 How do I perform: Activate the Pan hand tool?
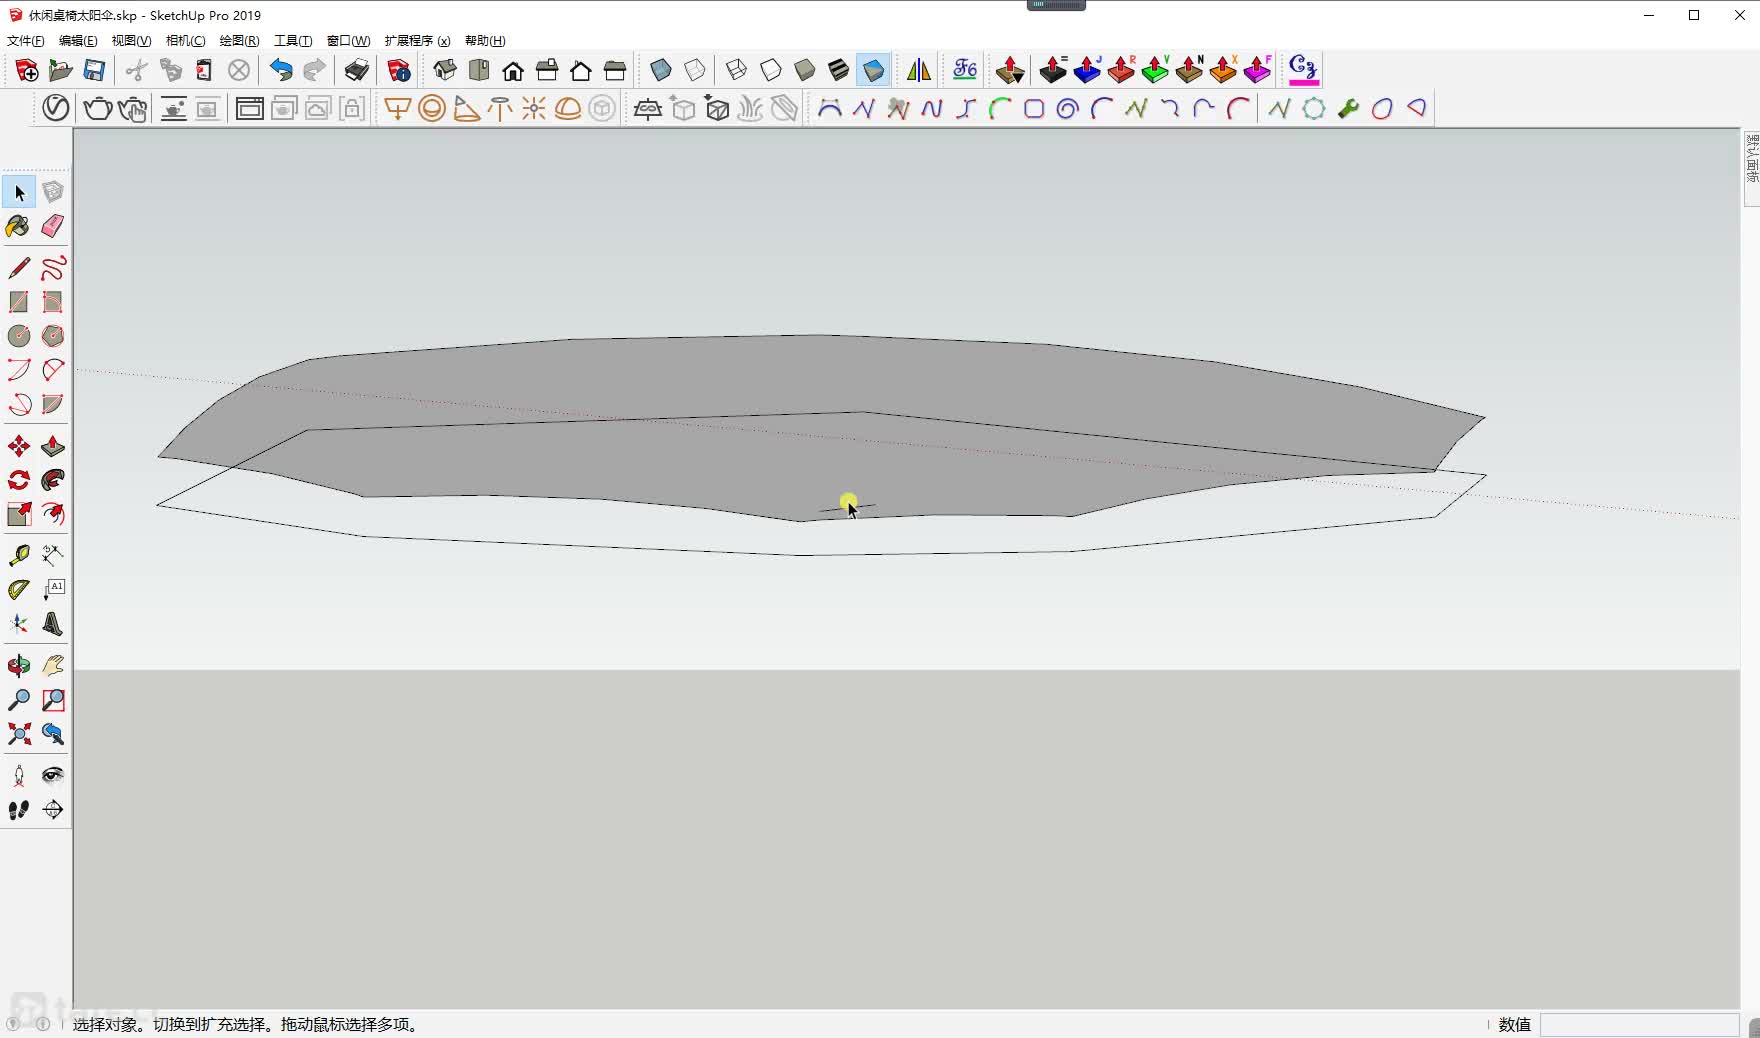53,665
